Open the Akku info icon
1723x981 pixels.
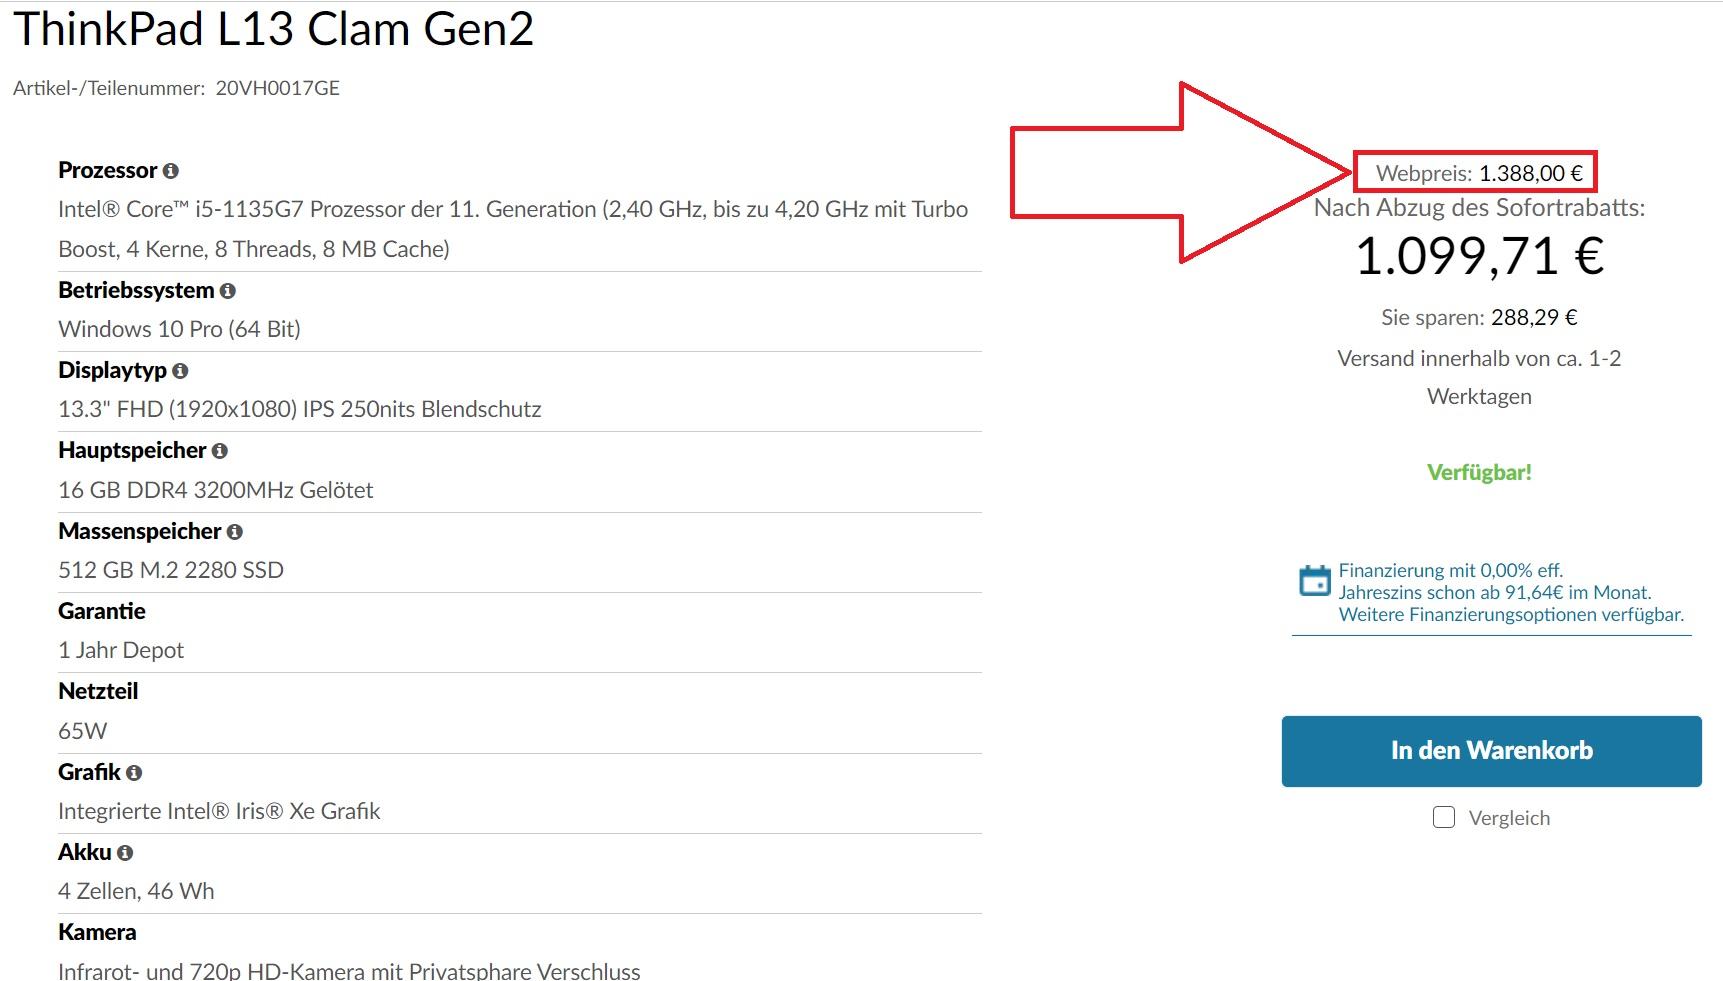125,853
